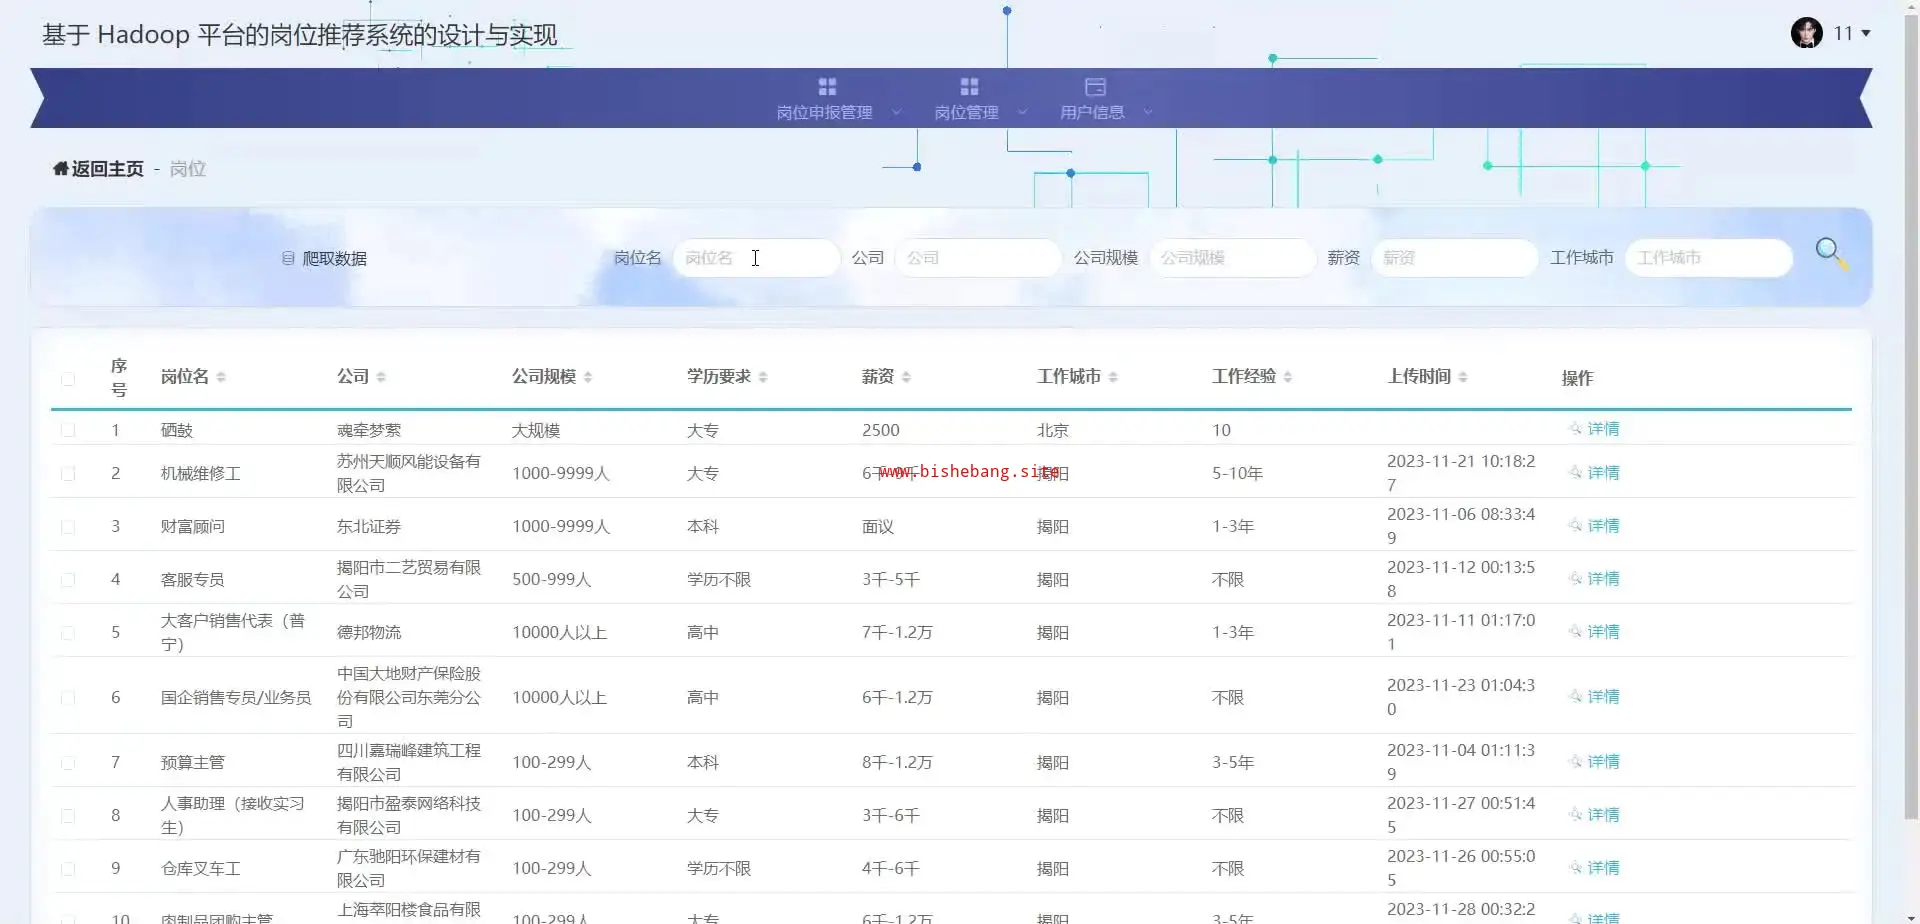Focus the 工作城市 search field
Screen dimensions: 1920x924
(1708, 258)
